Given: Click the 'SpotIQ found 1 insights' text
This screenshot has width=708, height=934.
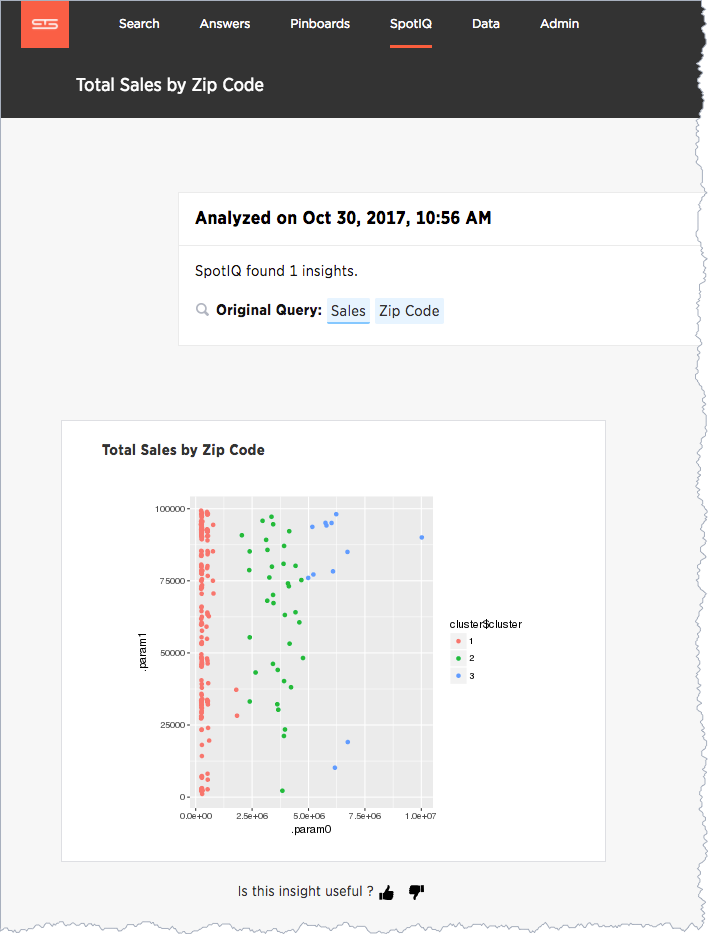Looking at the screenshot, I should tap(276, 271).
